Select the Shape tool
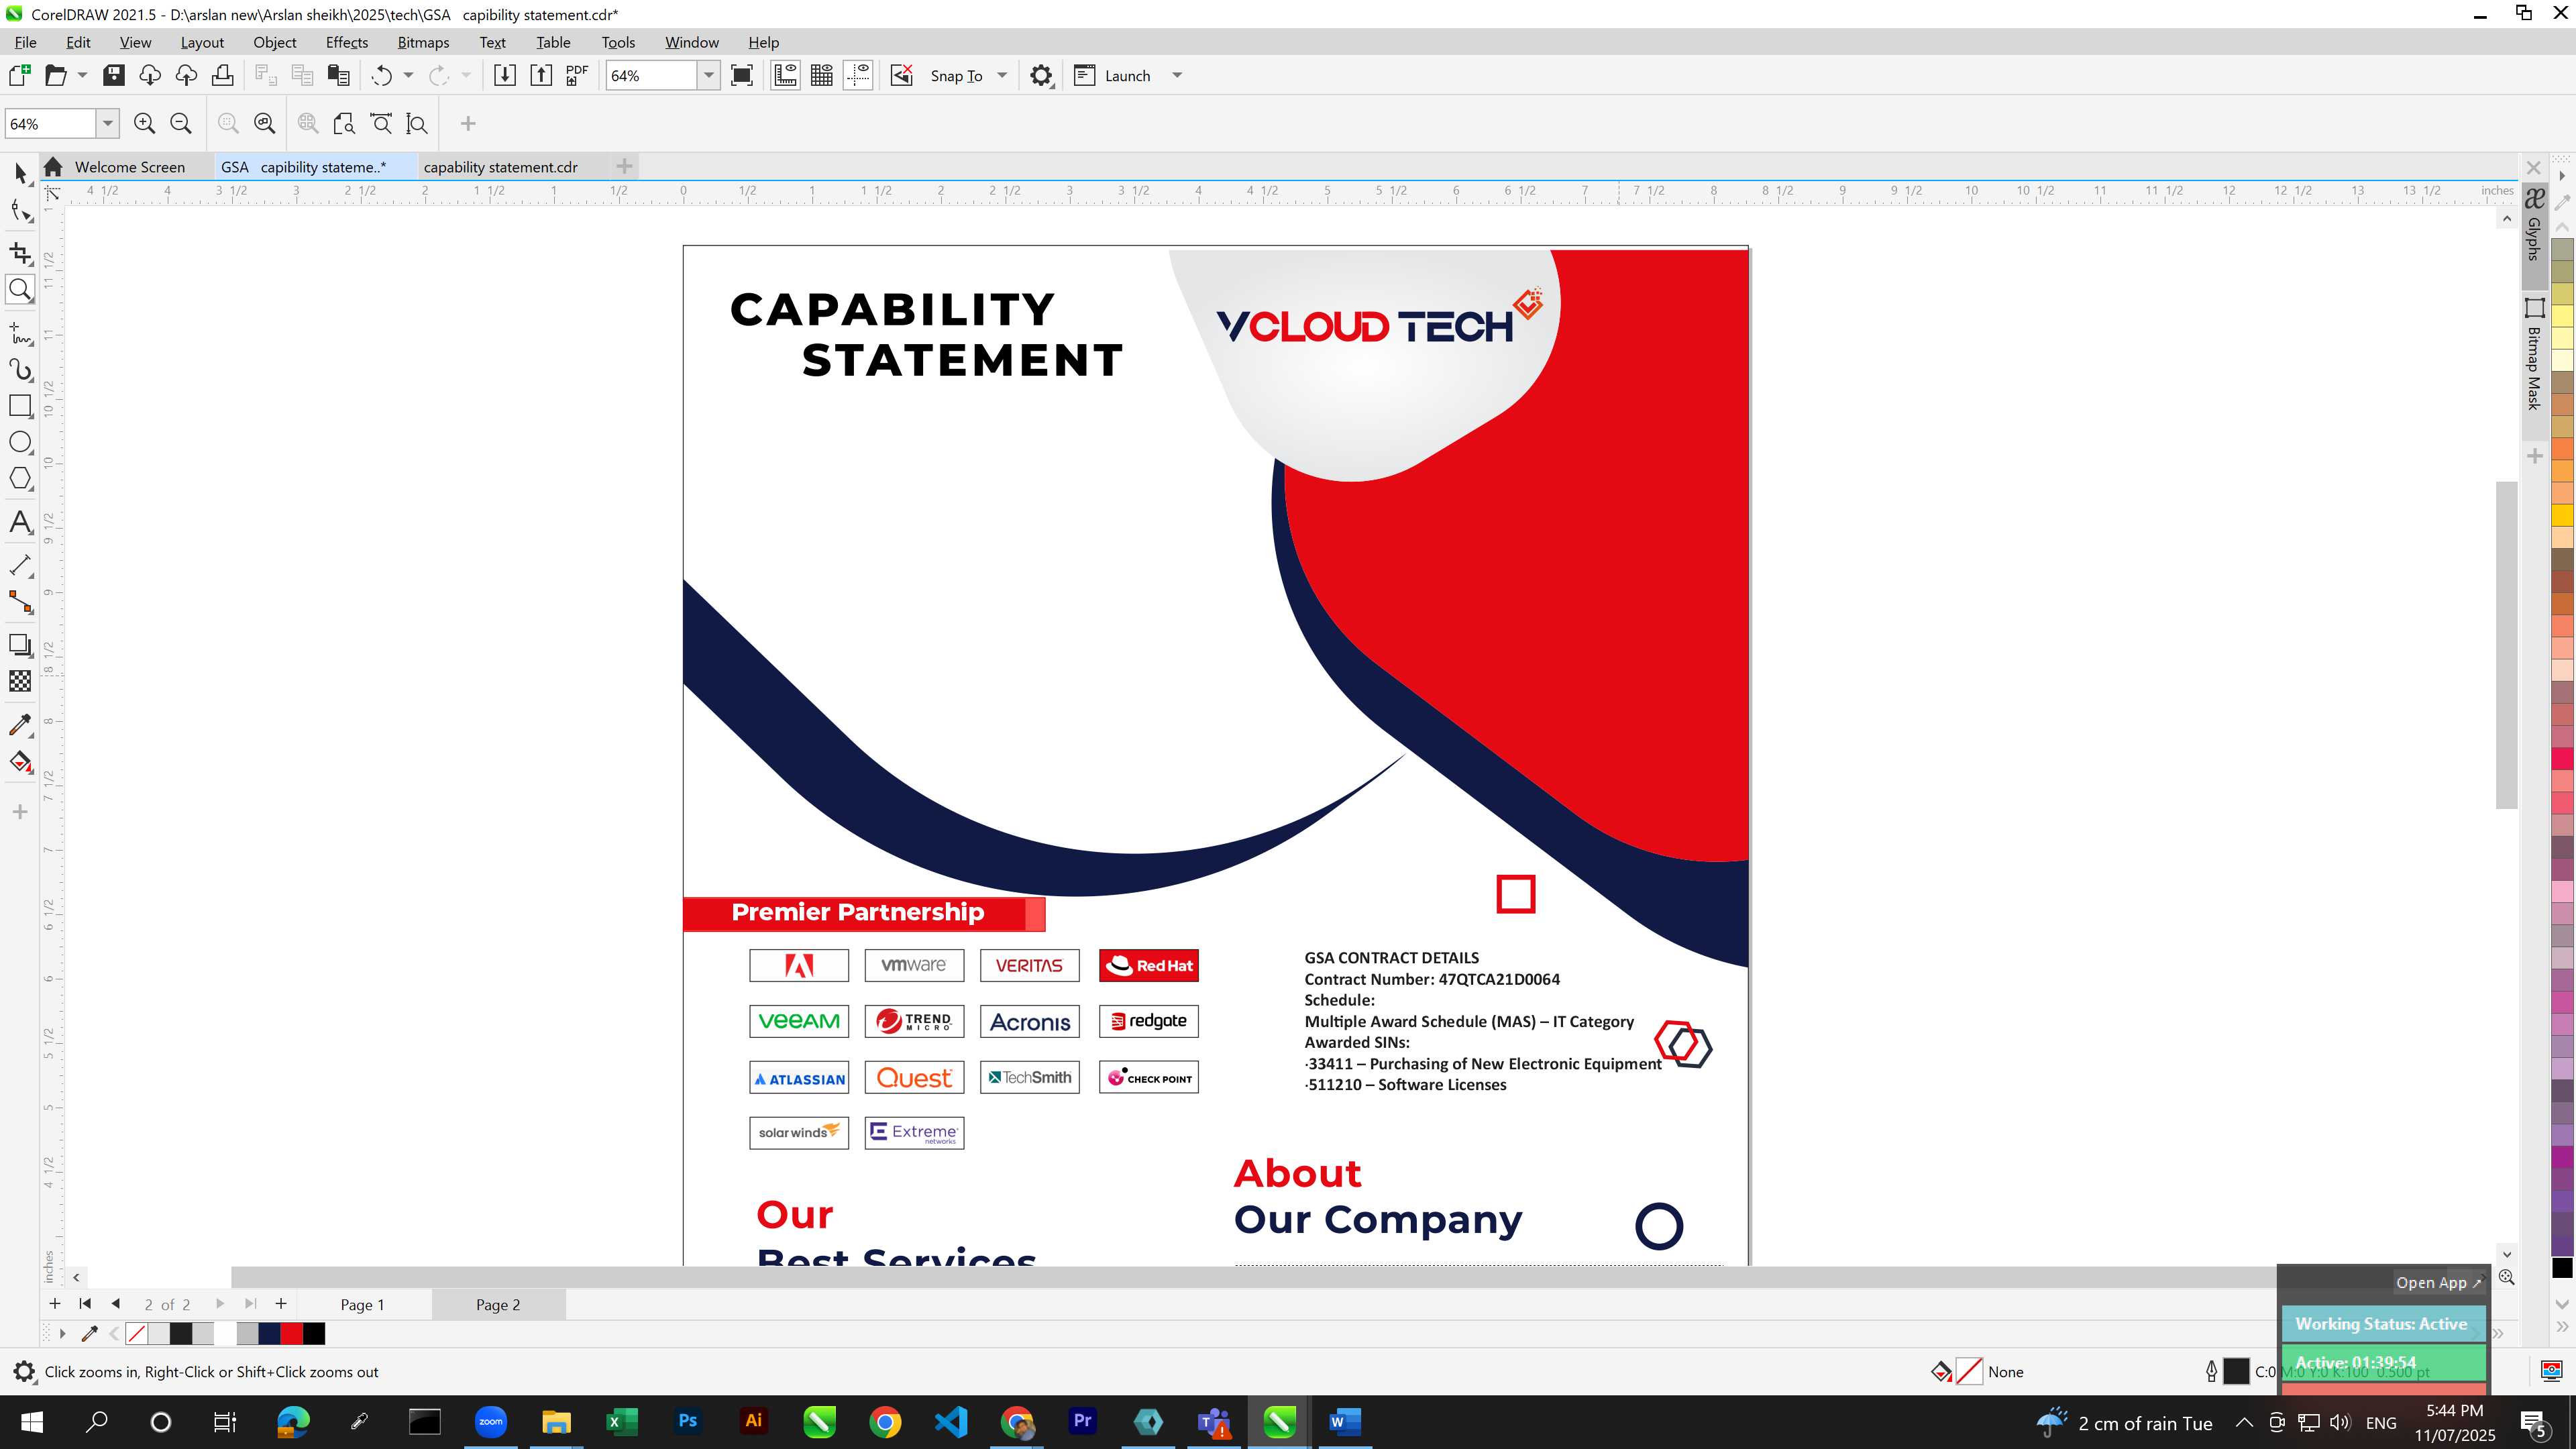The width and height of the screenshot is (2576, 1449). coord(20,211)
